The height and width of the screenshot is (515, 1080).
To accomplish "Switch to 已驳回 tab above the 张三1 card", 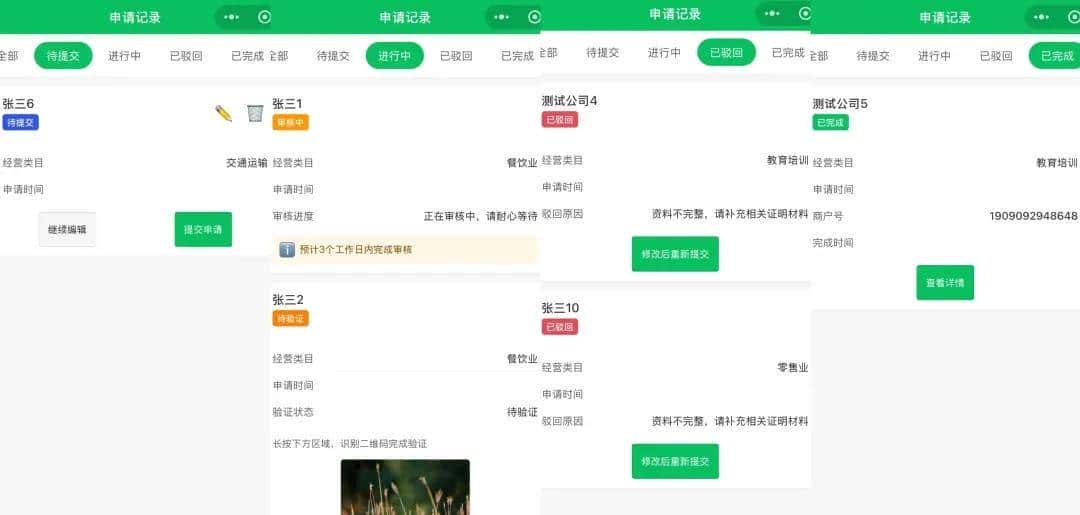I will 456,56.
